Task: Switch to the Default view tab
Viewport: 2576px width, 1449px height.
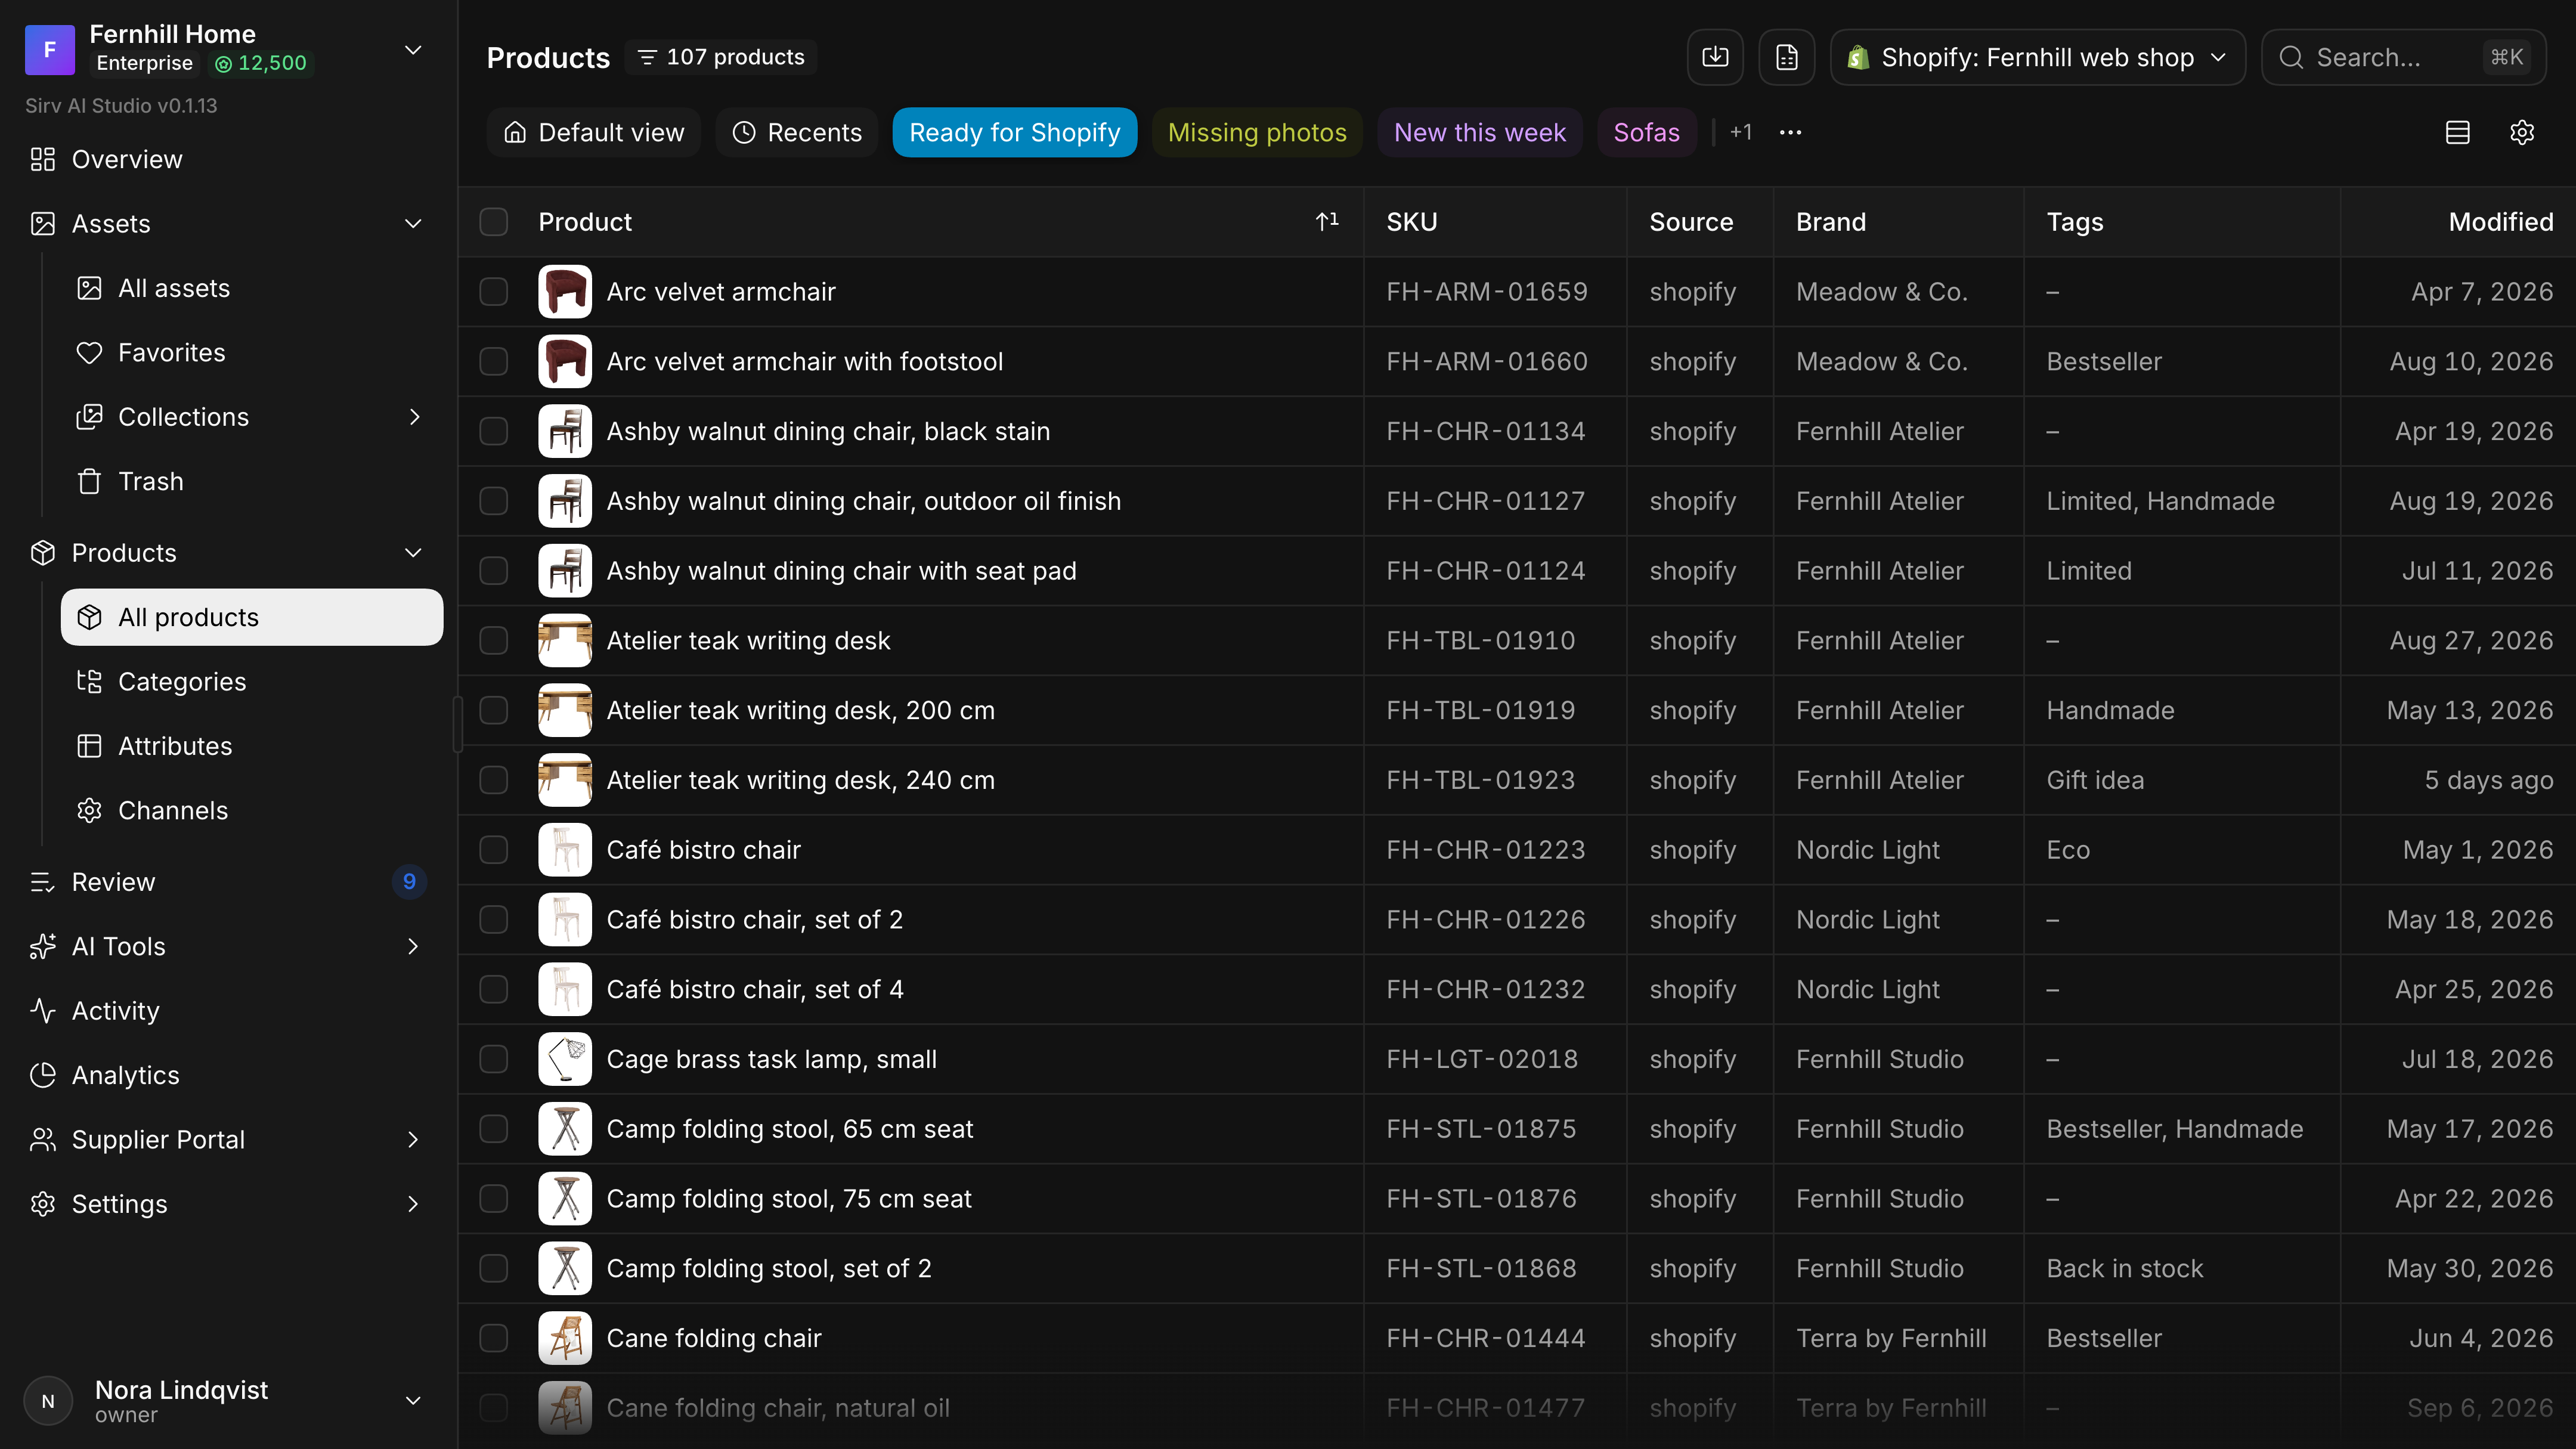Action: [594, 132]
